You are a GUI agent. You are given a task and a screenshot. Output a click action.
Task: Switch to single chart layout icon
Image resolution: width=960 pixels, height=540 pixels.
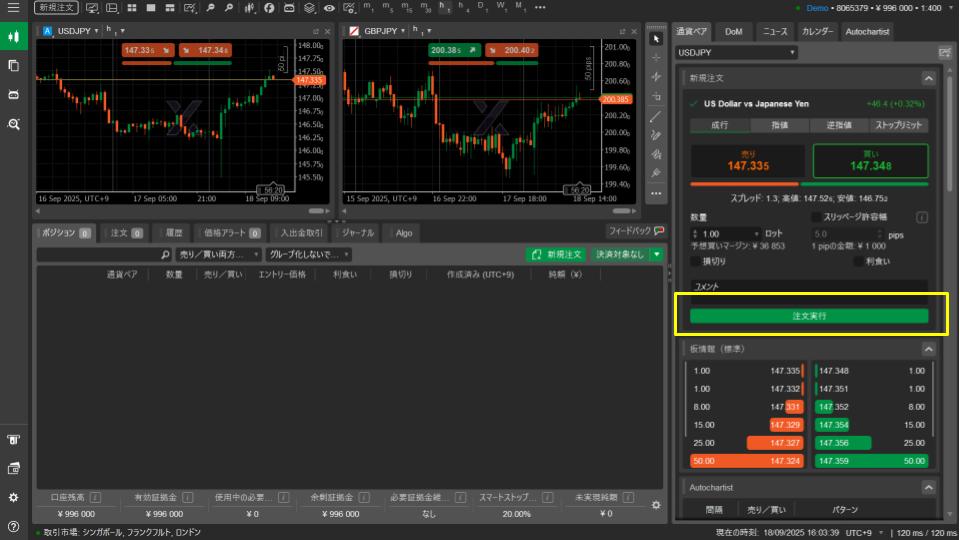[151, 8]
